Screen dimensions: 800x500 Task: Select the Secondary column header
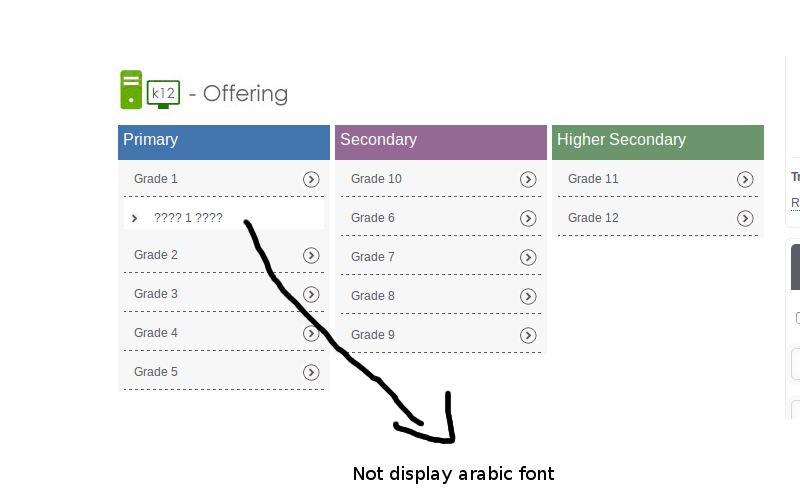coord(440,141)
